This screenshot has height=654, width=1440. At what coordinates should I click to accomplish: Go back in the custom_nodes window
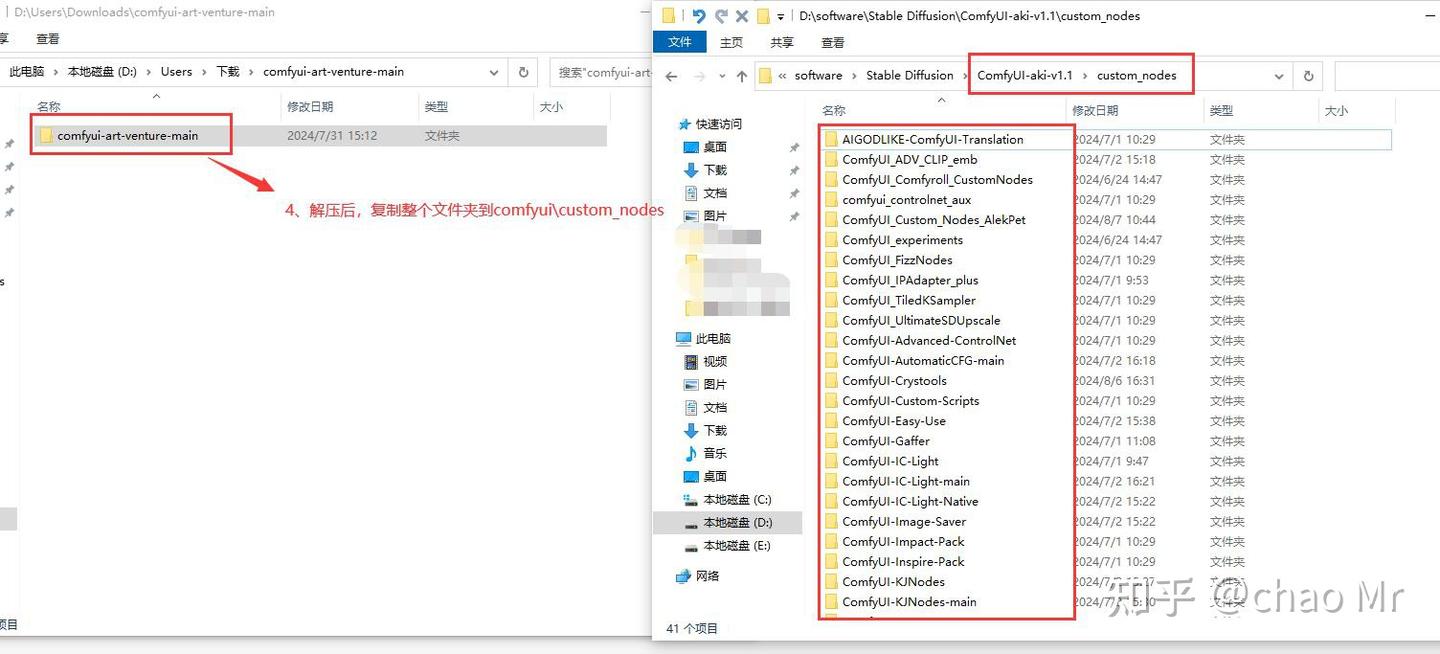[672, 76]
